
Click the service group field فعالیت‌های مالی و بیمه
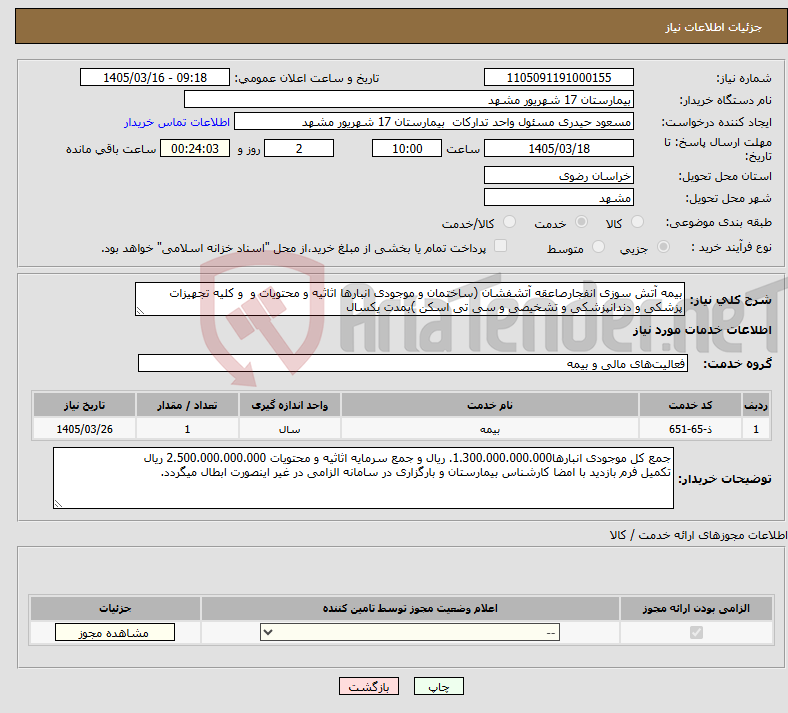coord(413,363)
